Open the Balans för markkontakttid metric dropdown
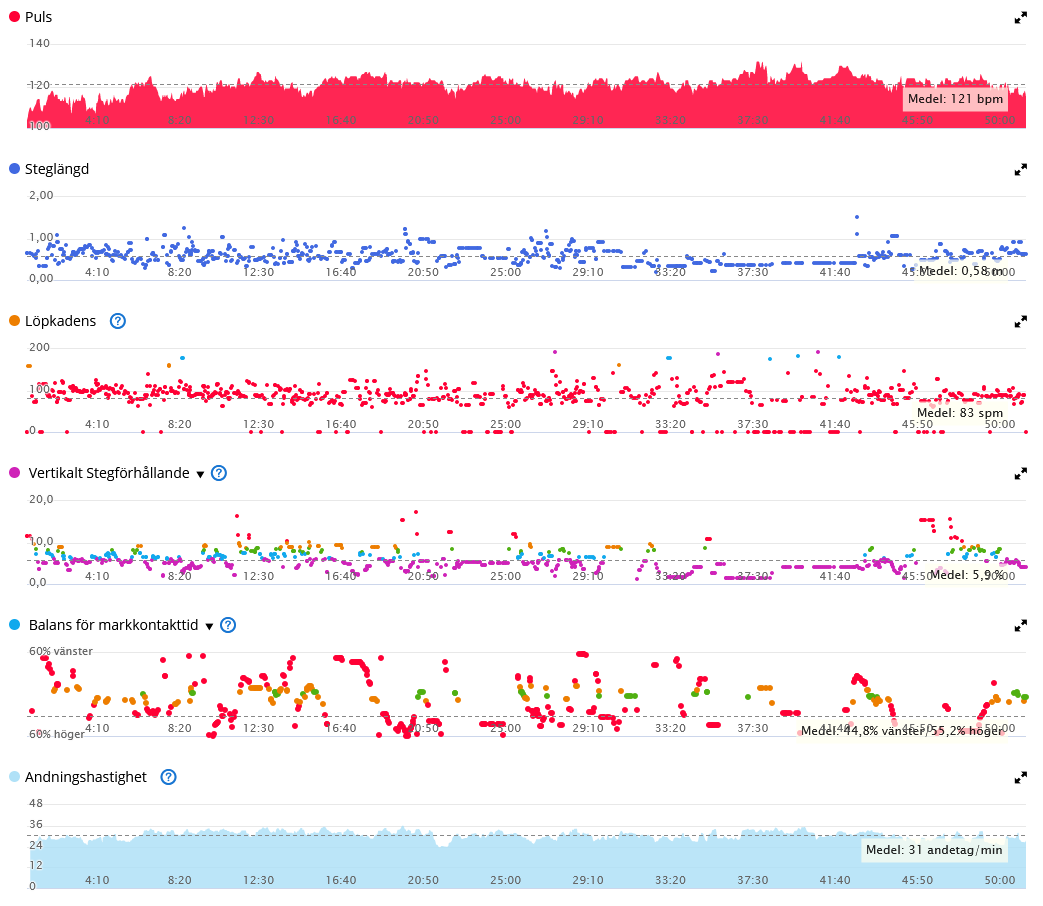This screenshot has height=906, width=1043. click(x=210, y=626)
